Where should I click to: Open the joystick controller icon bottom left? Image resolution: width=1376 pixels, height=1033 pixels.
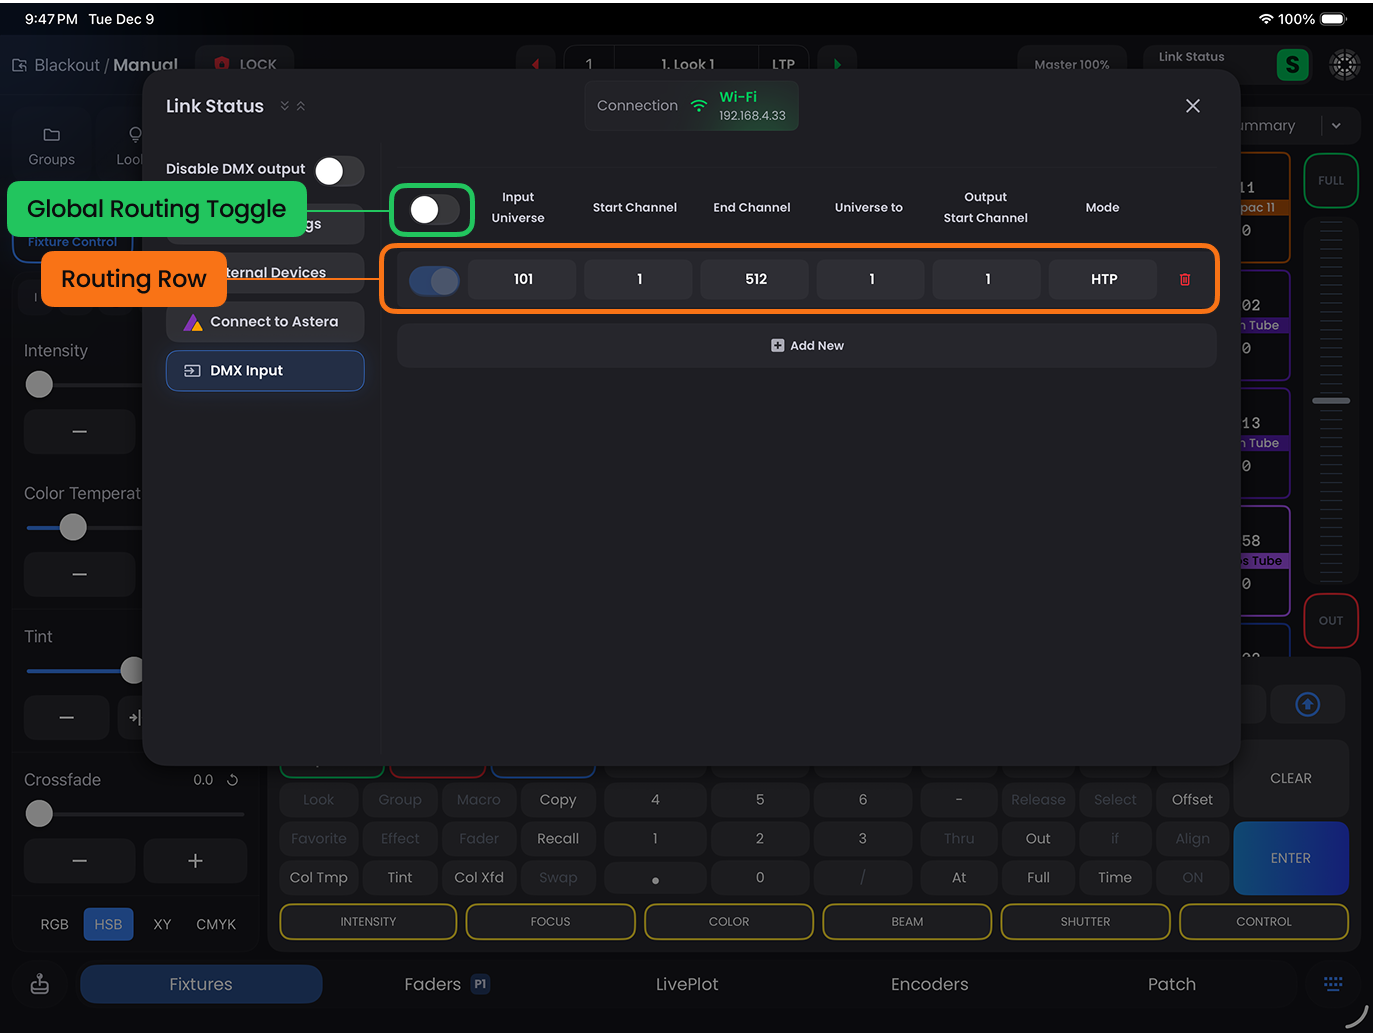click(39, 984)
